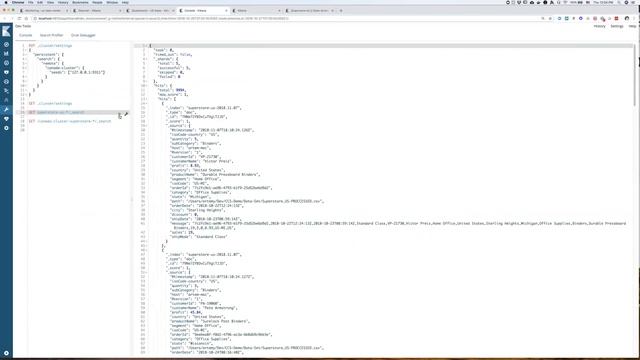Open Visualize bar-chart icon in sidebar
This screenshot has height=360, width=640.
(6, 53)
